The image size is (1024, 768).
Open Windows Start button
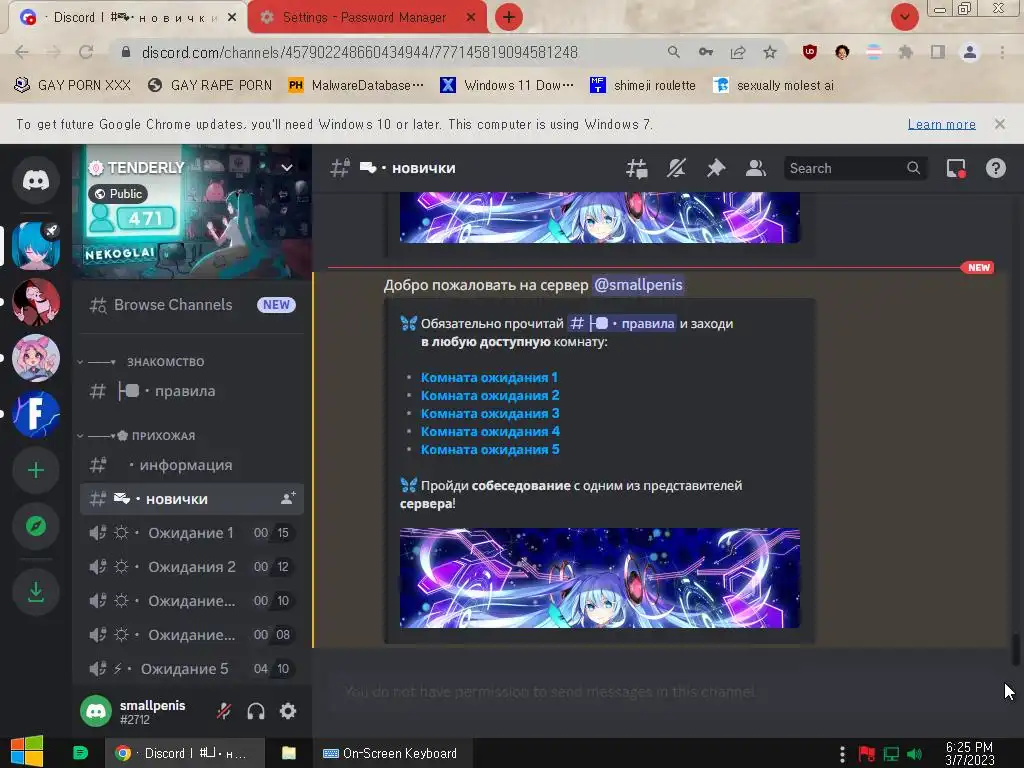click(x=27, y=752)
